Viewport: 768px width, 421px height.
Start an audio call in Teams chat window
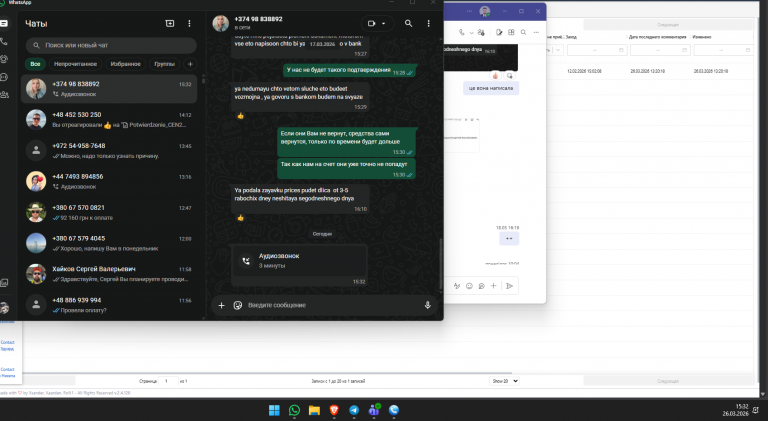462,32
